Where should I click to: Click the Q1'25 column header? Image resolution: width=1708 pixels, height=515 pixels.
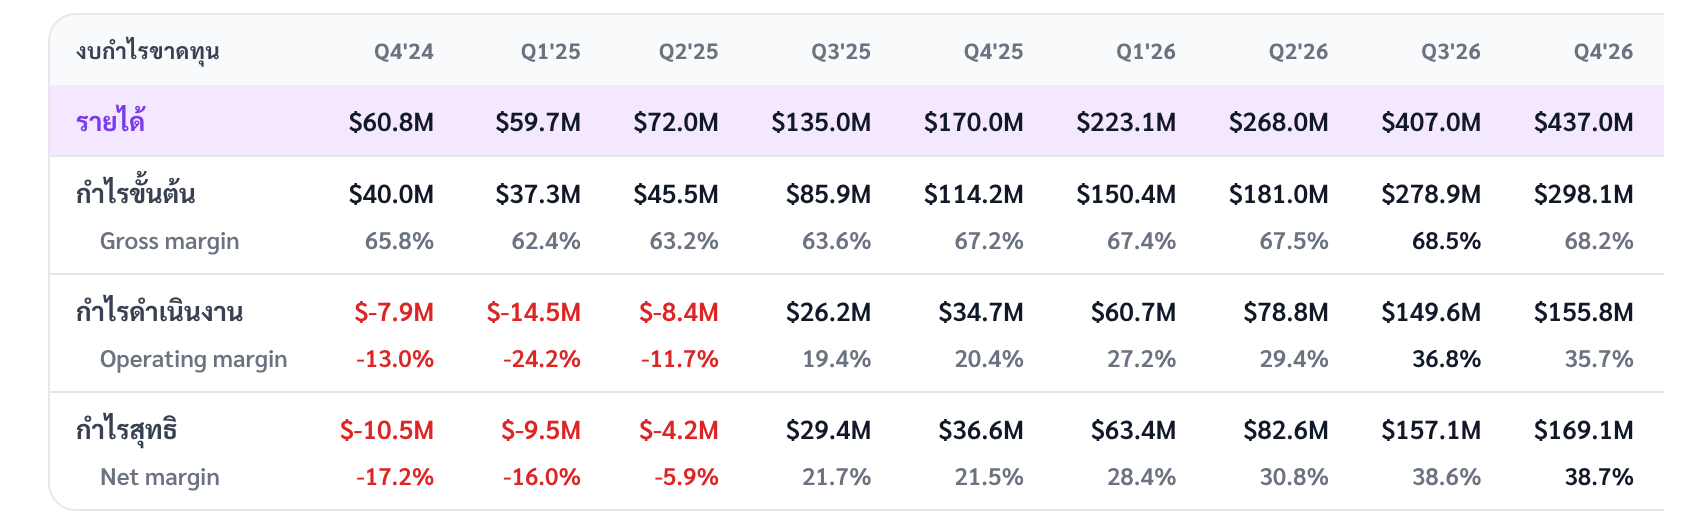[550, 52]
